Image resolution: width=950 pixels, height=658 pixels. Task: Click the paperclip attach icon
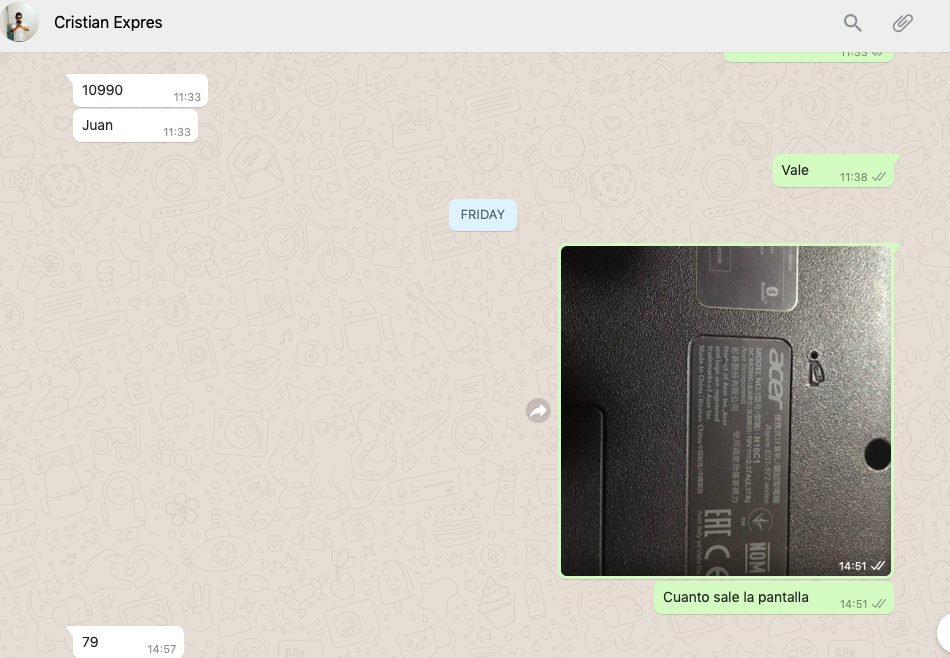click(x=902, y=23)
